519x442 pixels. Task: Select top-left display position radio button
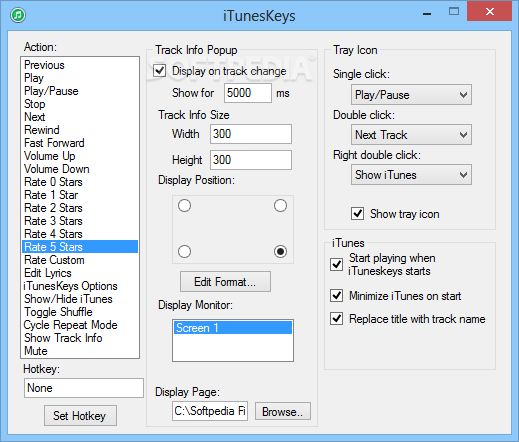184,206
